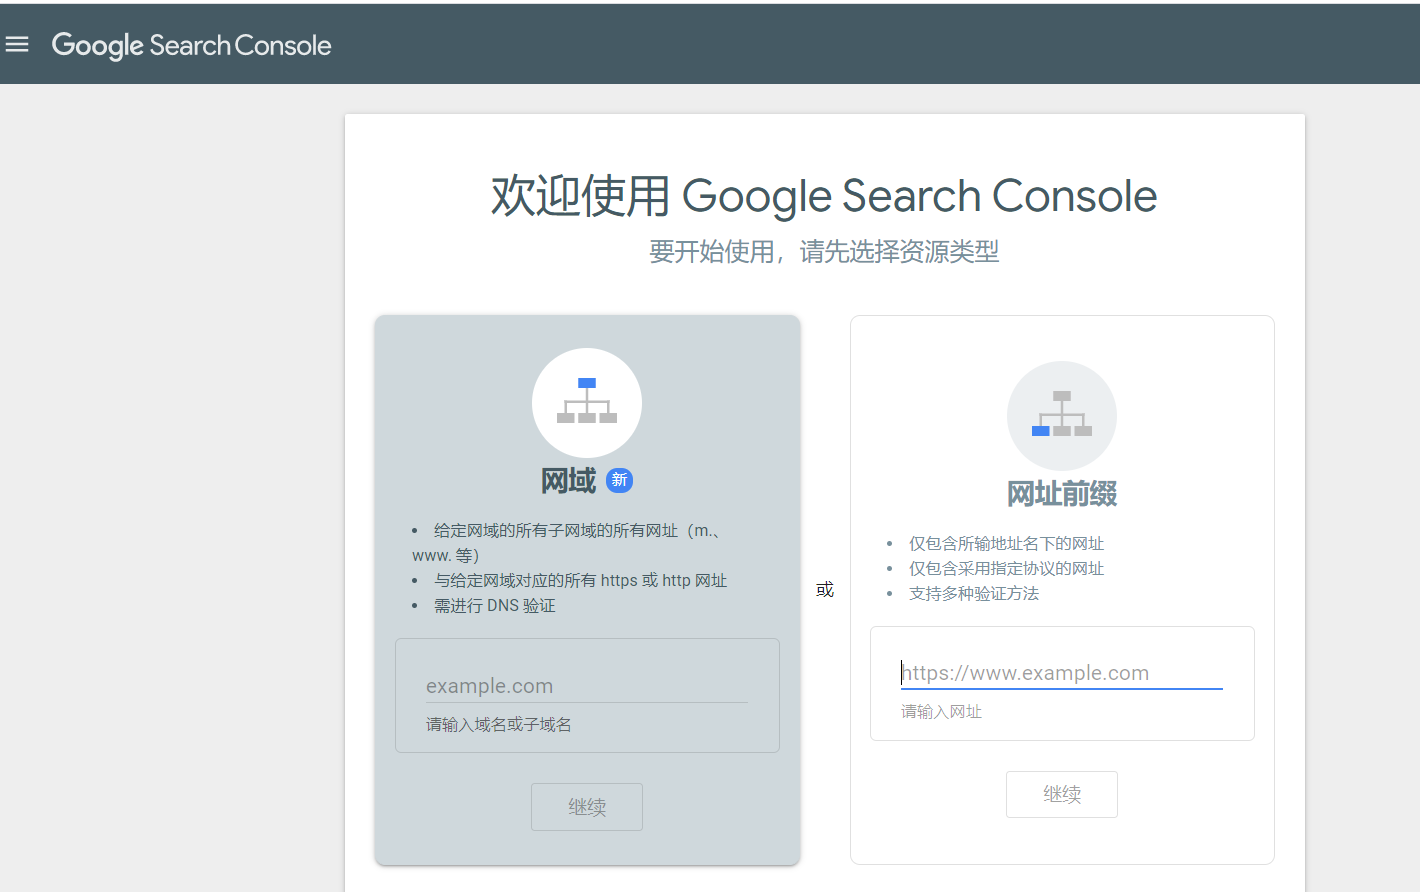Screen dimensions: 1420x892
Task: Click the text 仅包含所输地址名下的网址
Action: [1007, 544]
